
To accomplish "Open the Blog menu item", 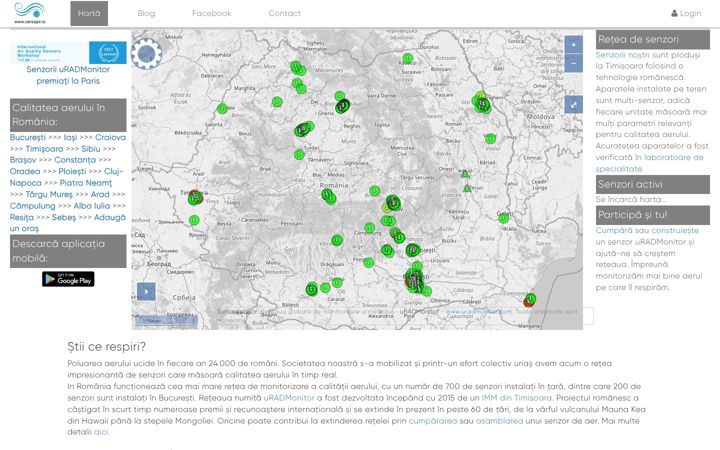I will click(146, 13).
